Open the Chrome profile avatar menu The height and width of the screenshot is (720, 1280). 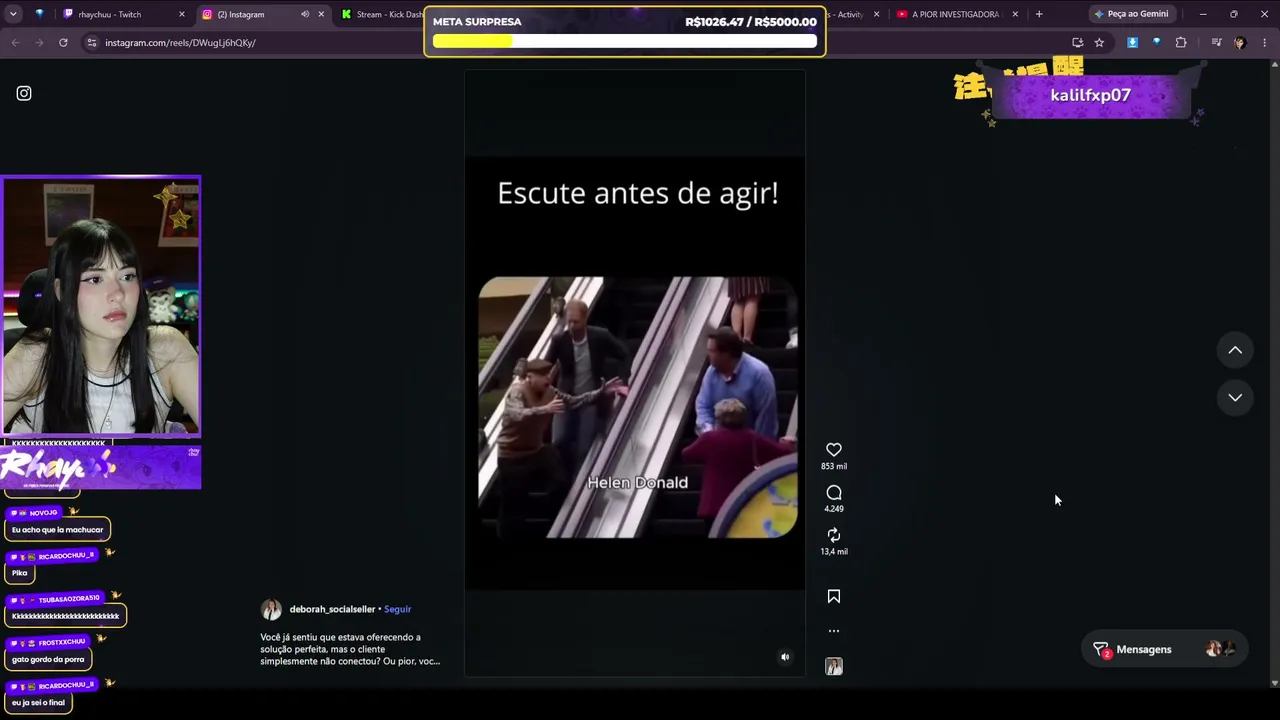[x=1240, y=43]
